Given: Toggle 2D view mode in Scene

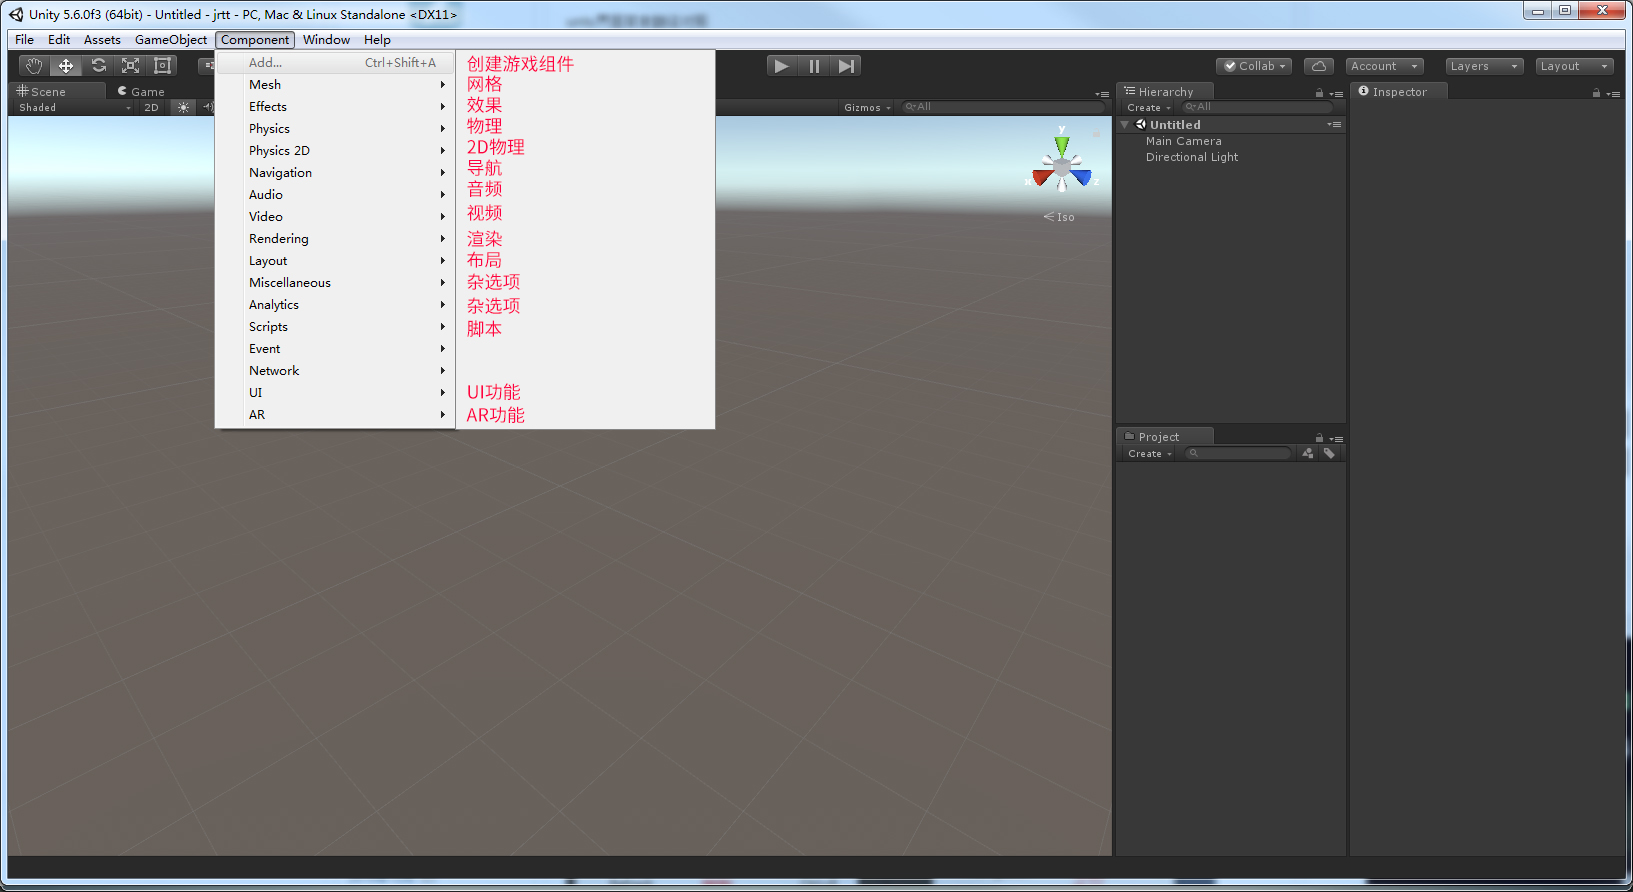Looking at the screenshot, I should coord(151,107).
